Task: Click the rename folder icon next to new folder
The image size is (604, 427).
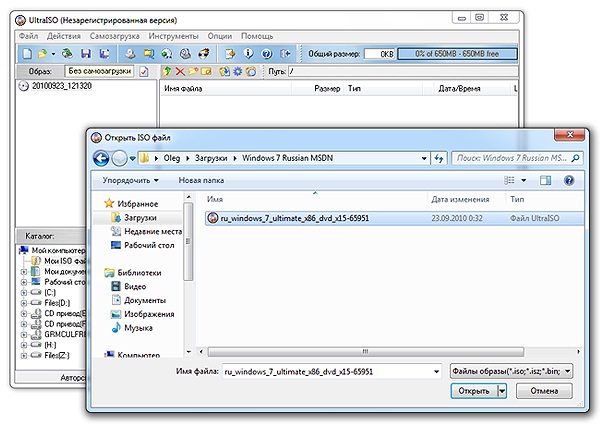Action: [206, 71]
